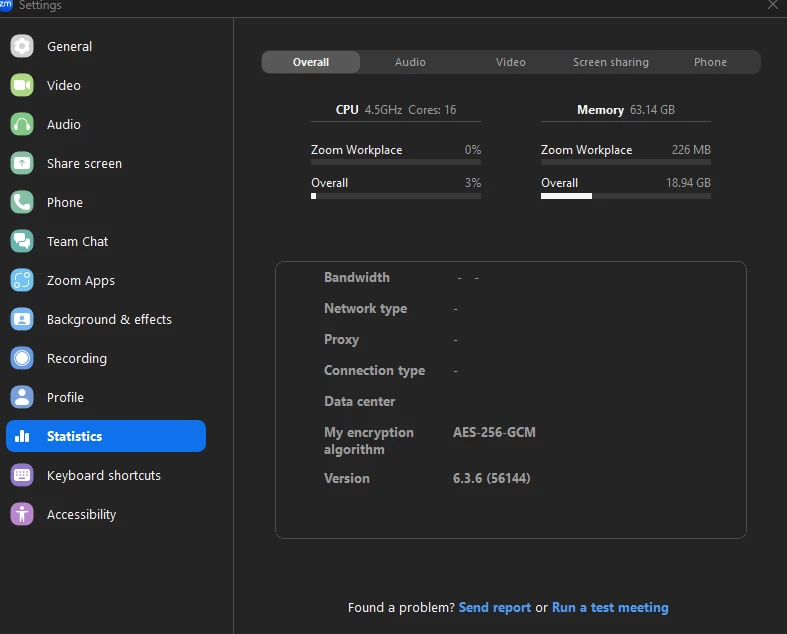Open Profile settings label

click(65, 398)
